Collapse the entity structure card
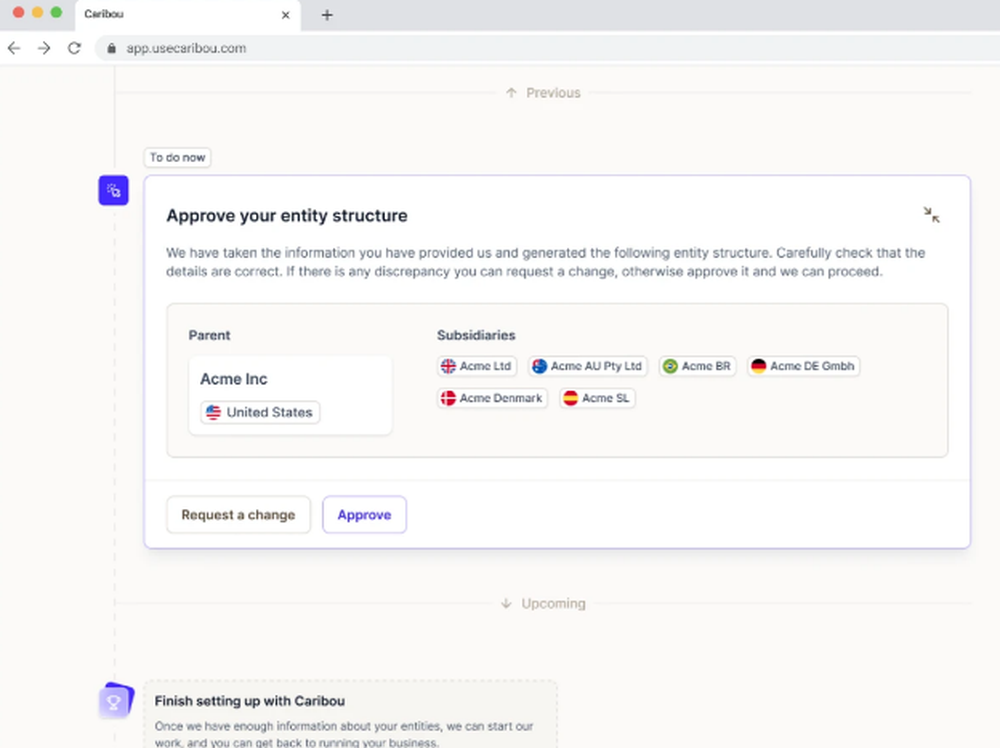The image size is (1000, 748). (931, 215)
